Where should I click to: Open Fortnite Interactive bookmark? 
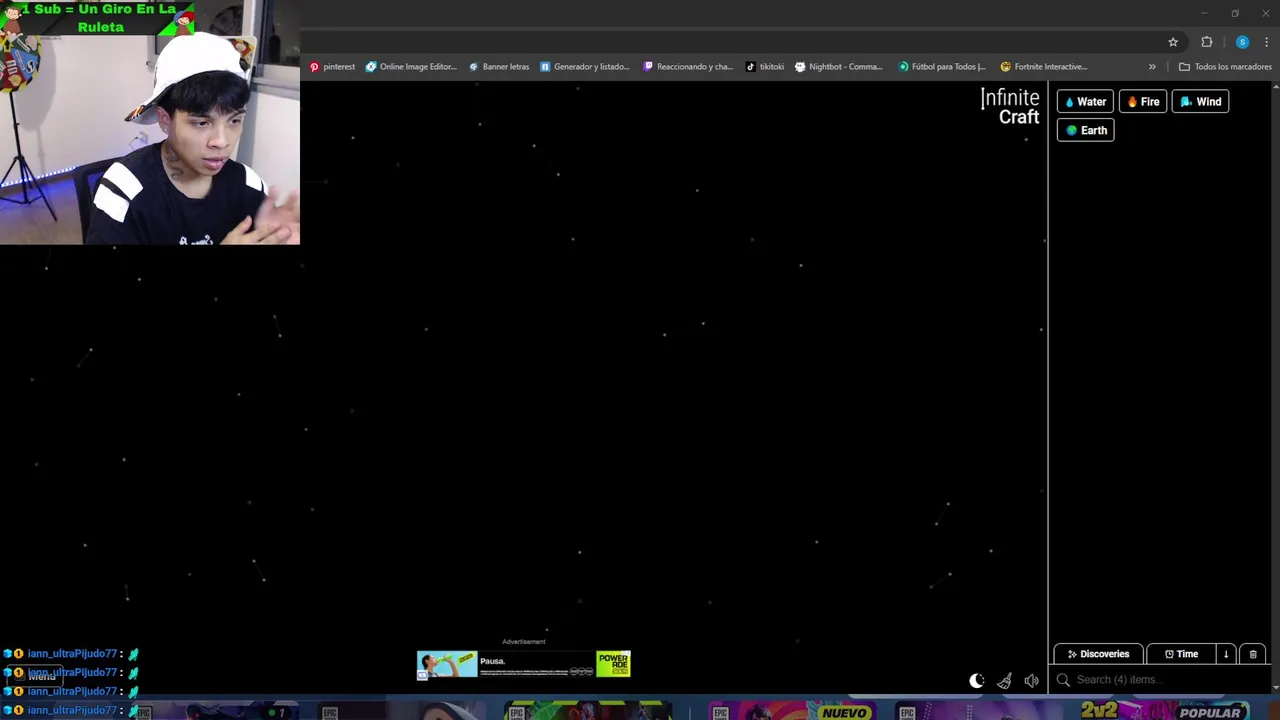[x=1044, y=67]
